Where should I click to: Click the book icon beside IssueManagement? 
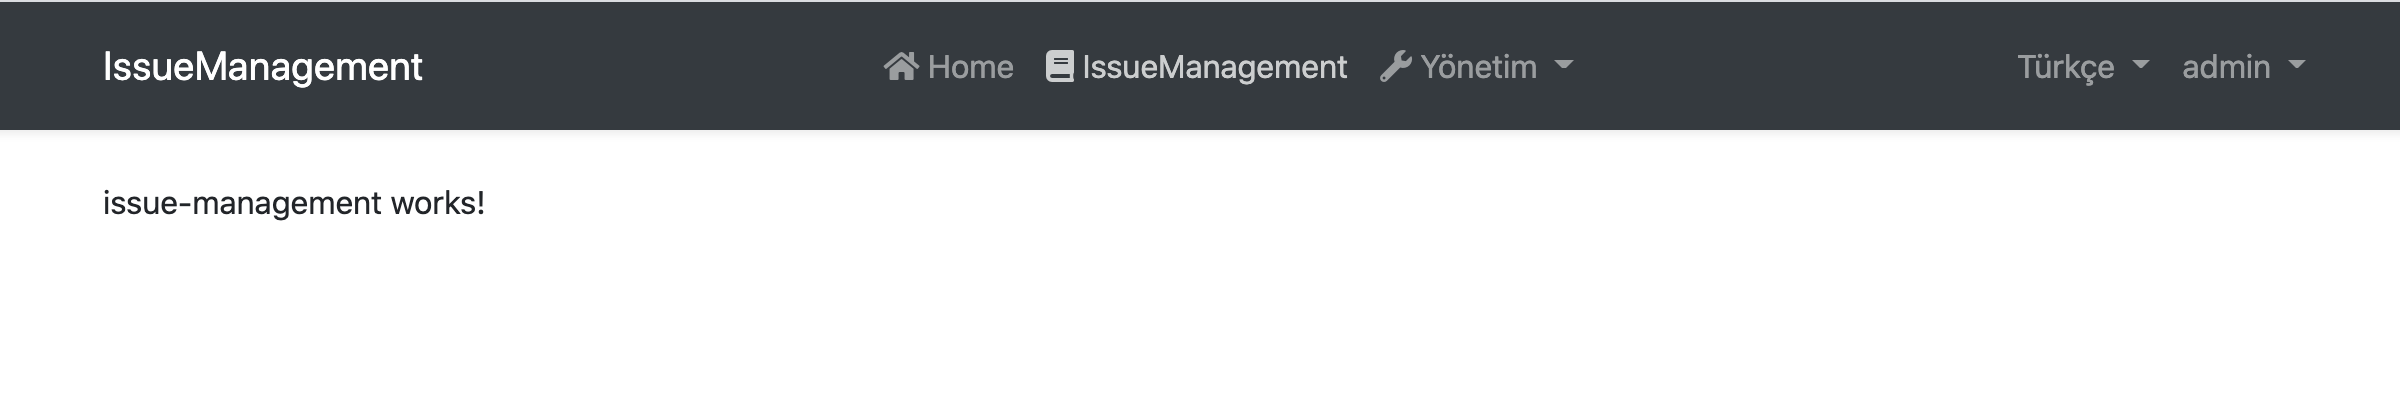coord(1059,67)
